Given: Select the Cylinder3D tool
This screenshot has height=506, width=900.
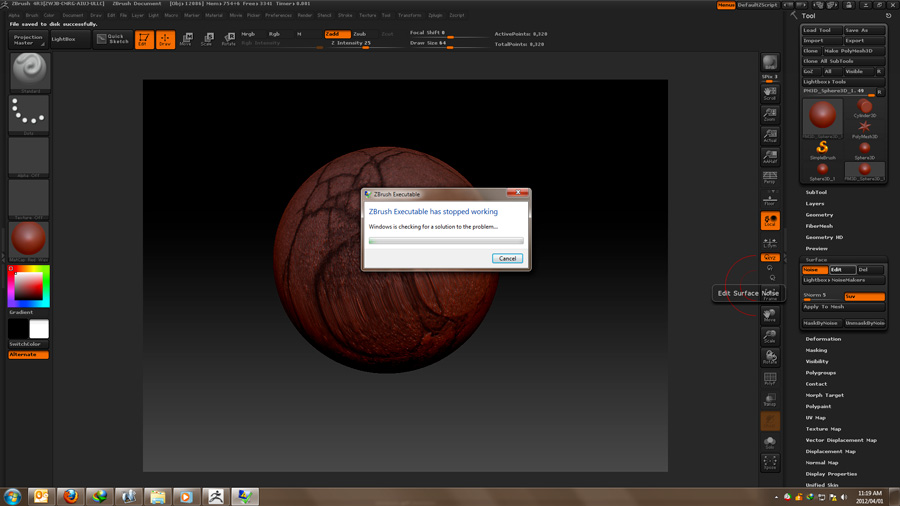Looking at the screenshot, I should (864, 108).
